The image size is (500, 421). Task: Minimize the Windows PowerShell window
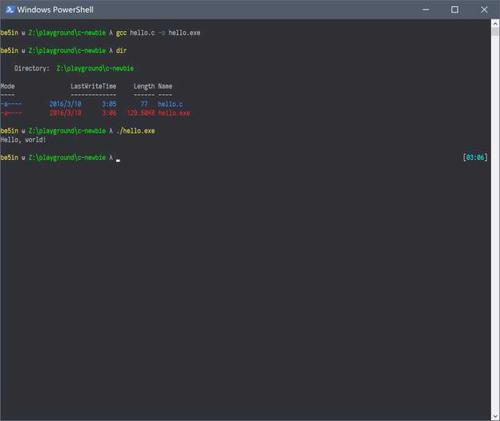(426, 10)
